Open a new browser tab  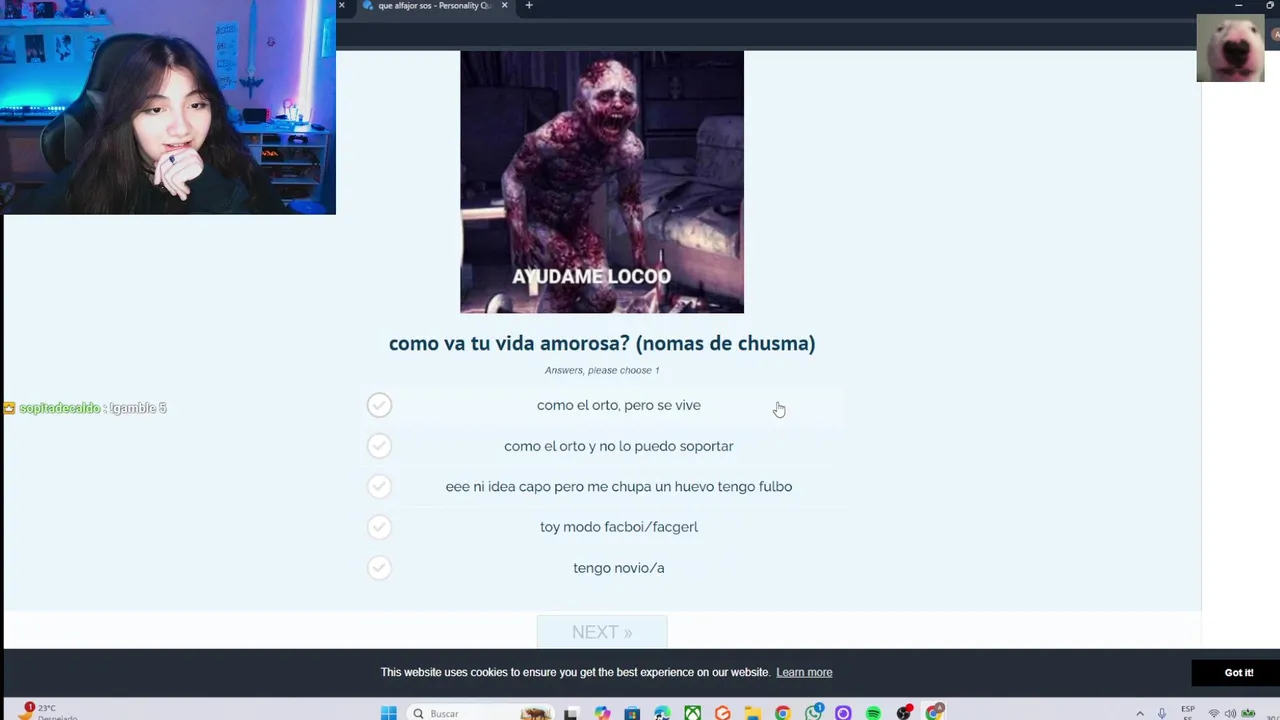pyautogui.click(x=529, y=6)
